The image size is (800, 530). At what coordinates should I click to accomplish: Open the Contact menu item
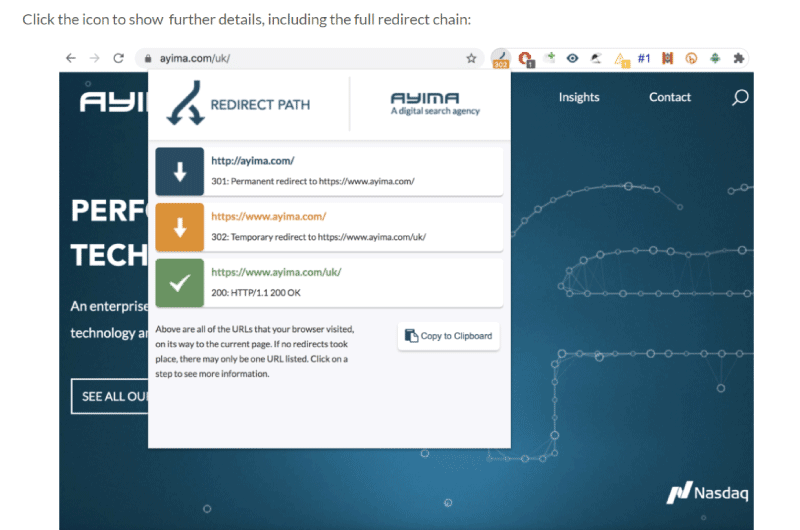pyautogui.click(x=669, y=97)
